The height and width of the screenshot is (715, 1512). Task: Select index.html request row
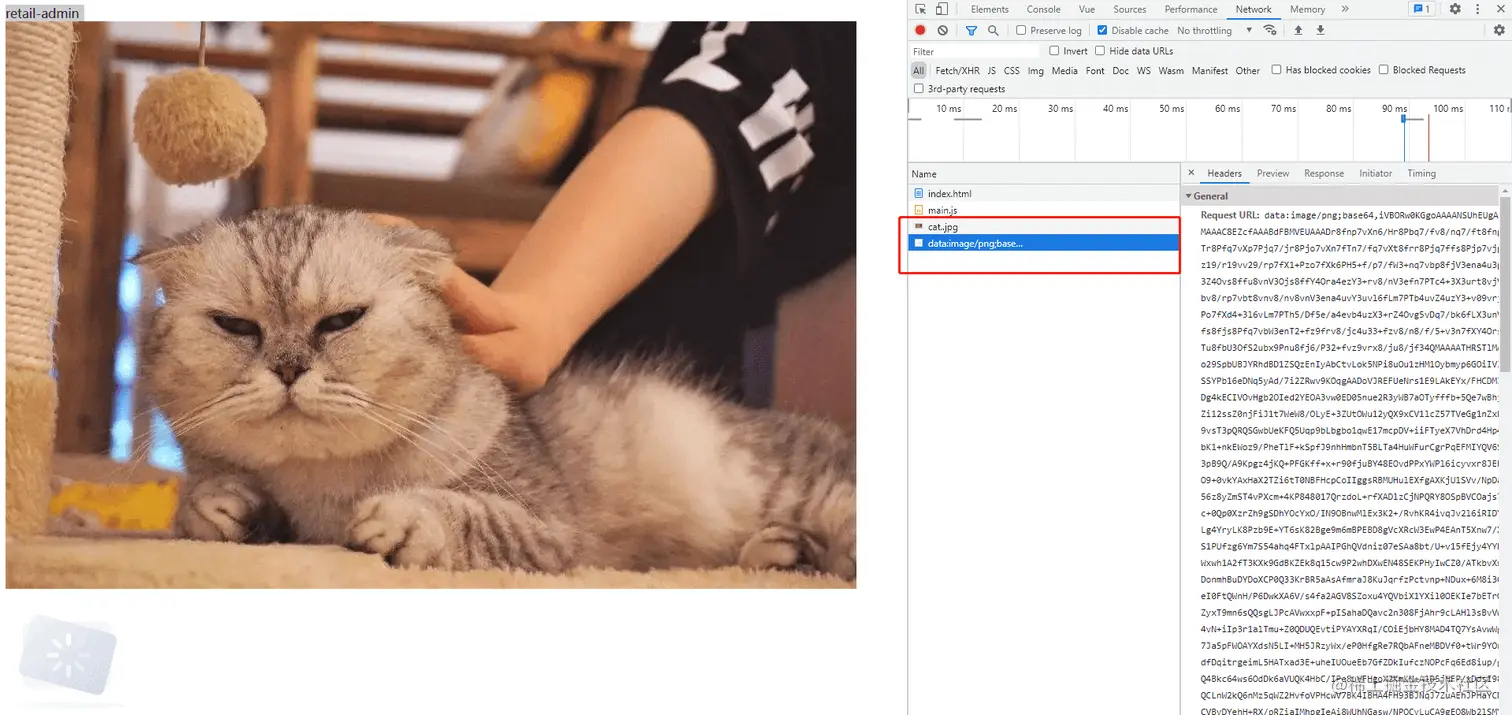click(1044, 193)
